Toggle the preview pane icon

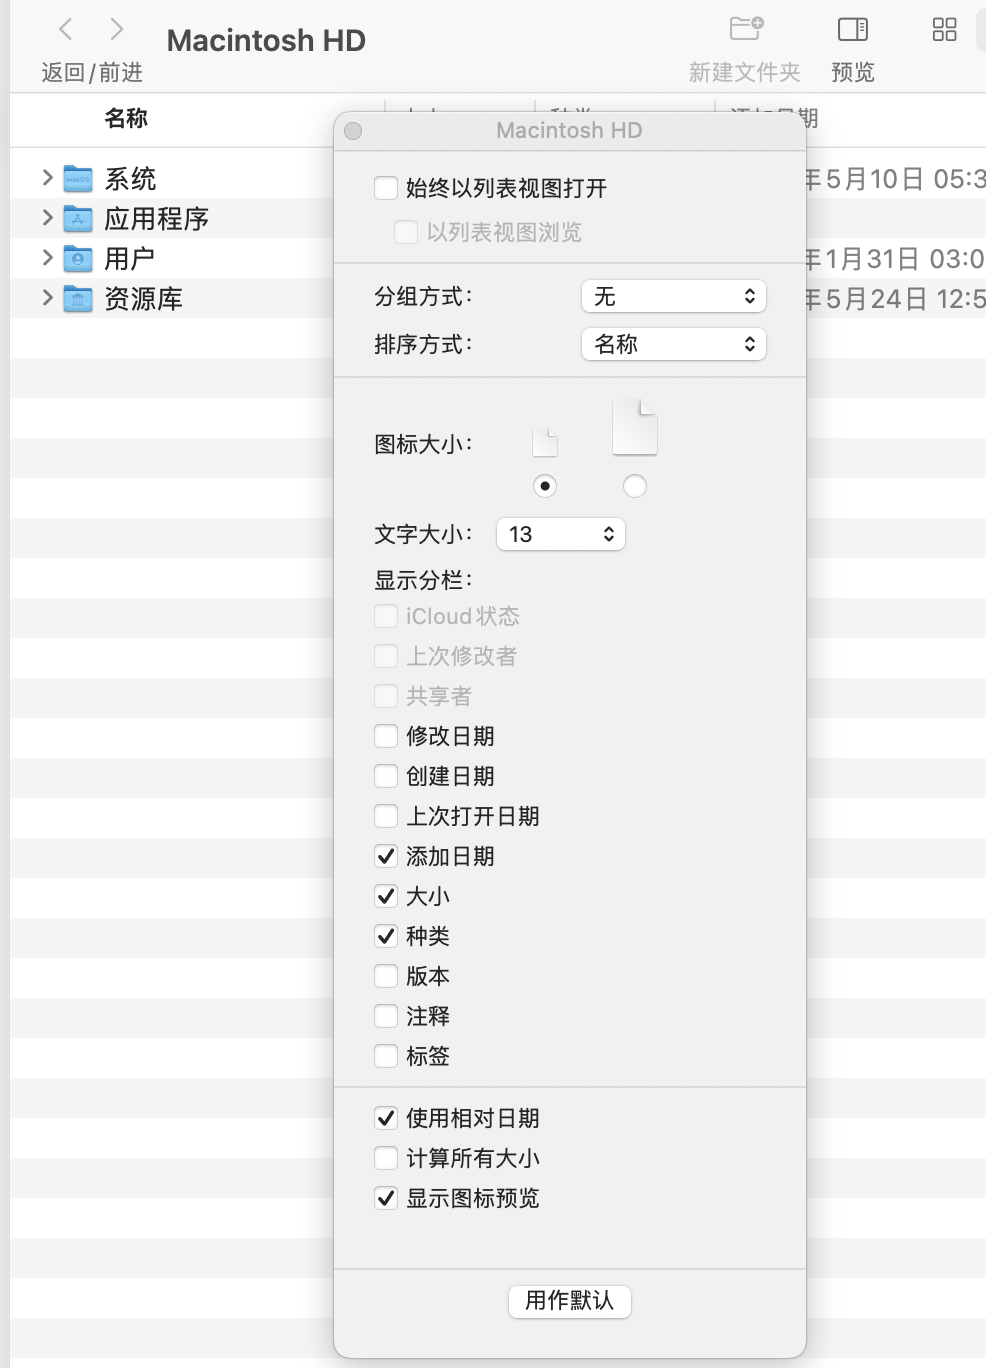click(x=853, y=29)
